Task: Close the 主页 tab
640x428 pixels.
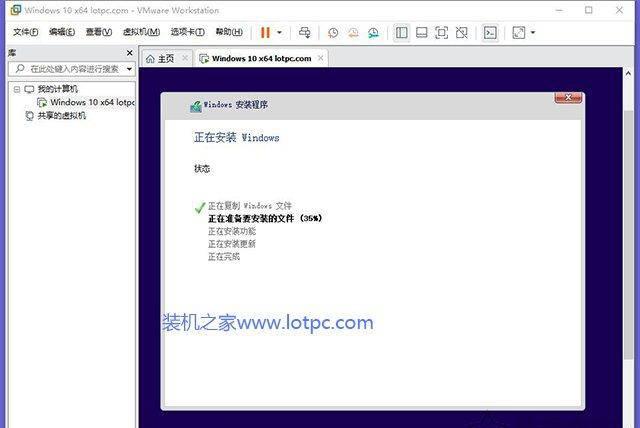Action: (185, 58)
